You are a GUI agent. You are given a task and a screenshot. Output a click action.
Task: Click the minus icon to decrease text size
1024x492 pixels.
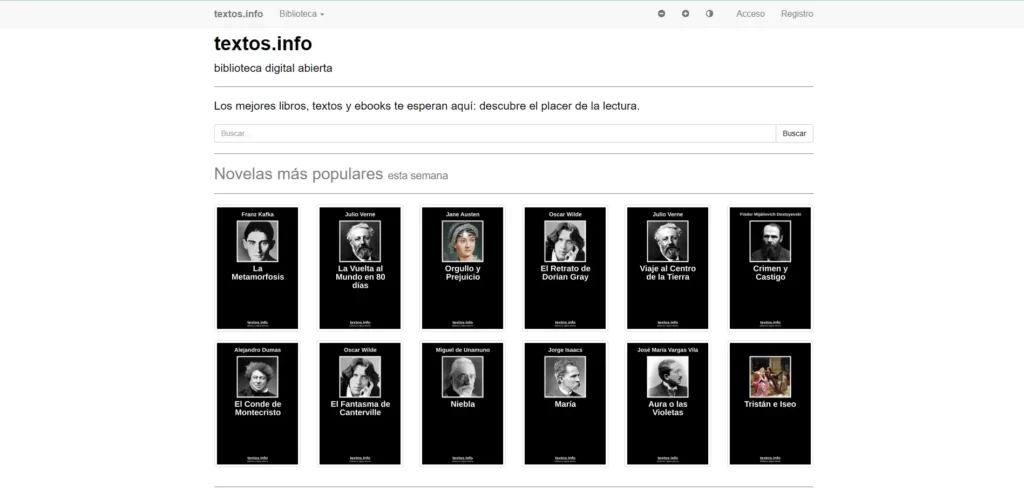[x=661, y=14]
